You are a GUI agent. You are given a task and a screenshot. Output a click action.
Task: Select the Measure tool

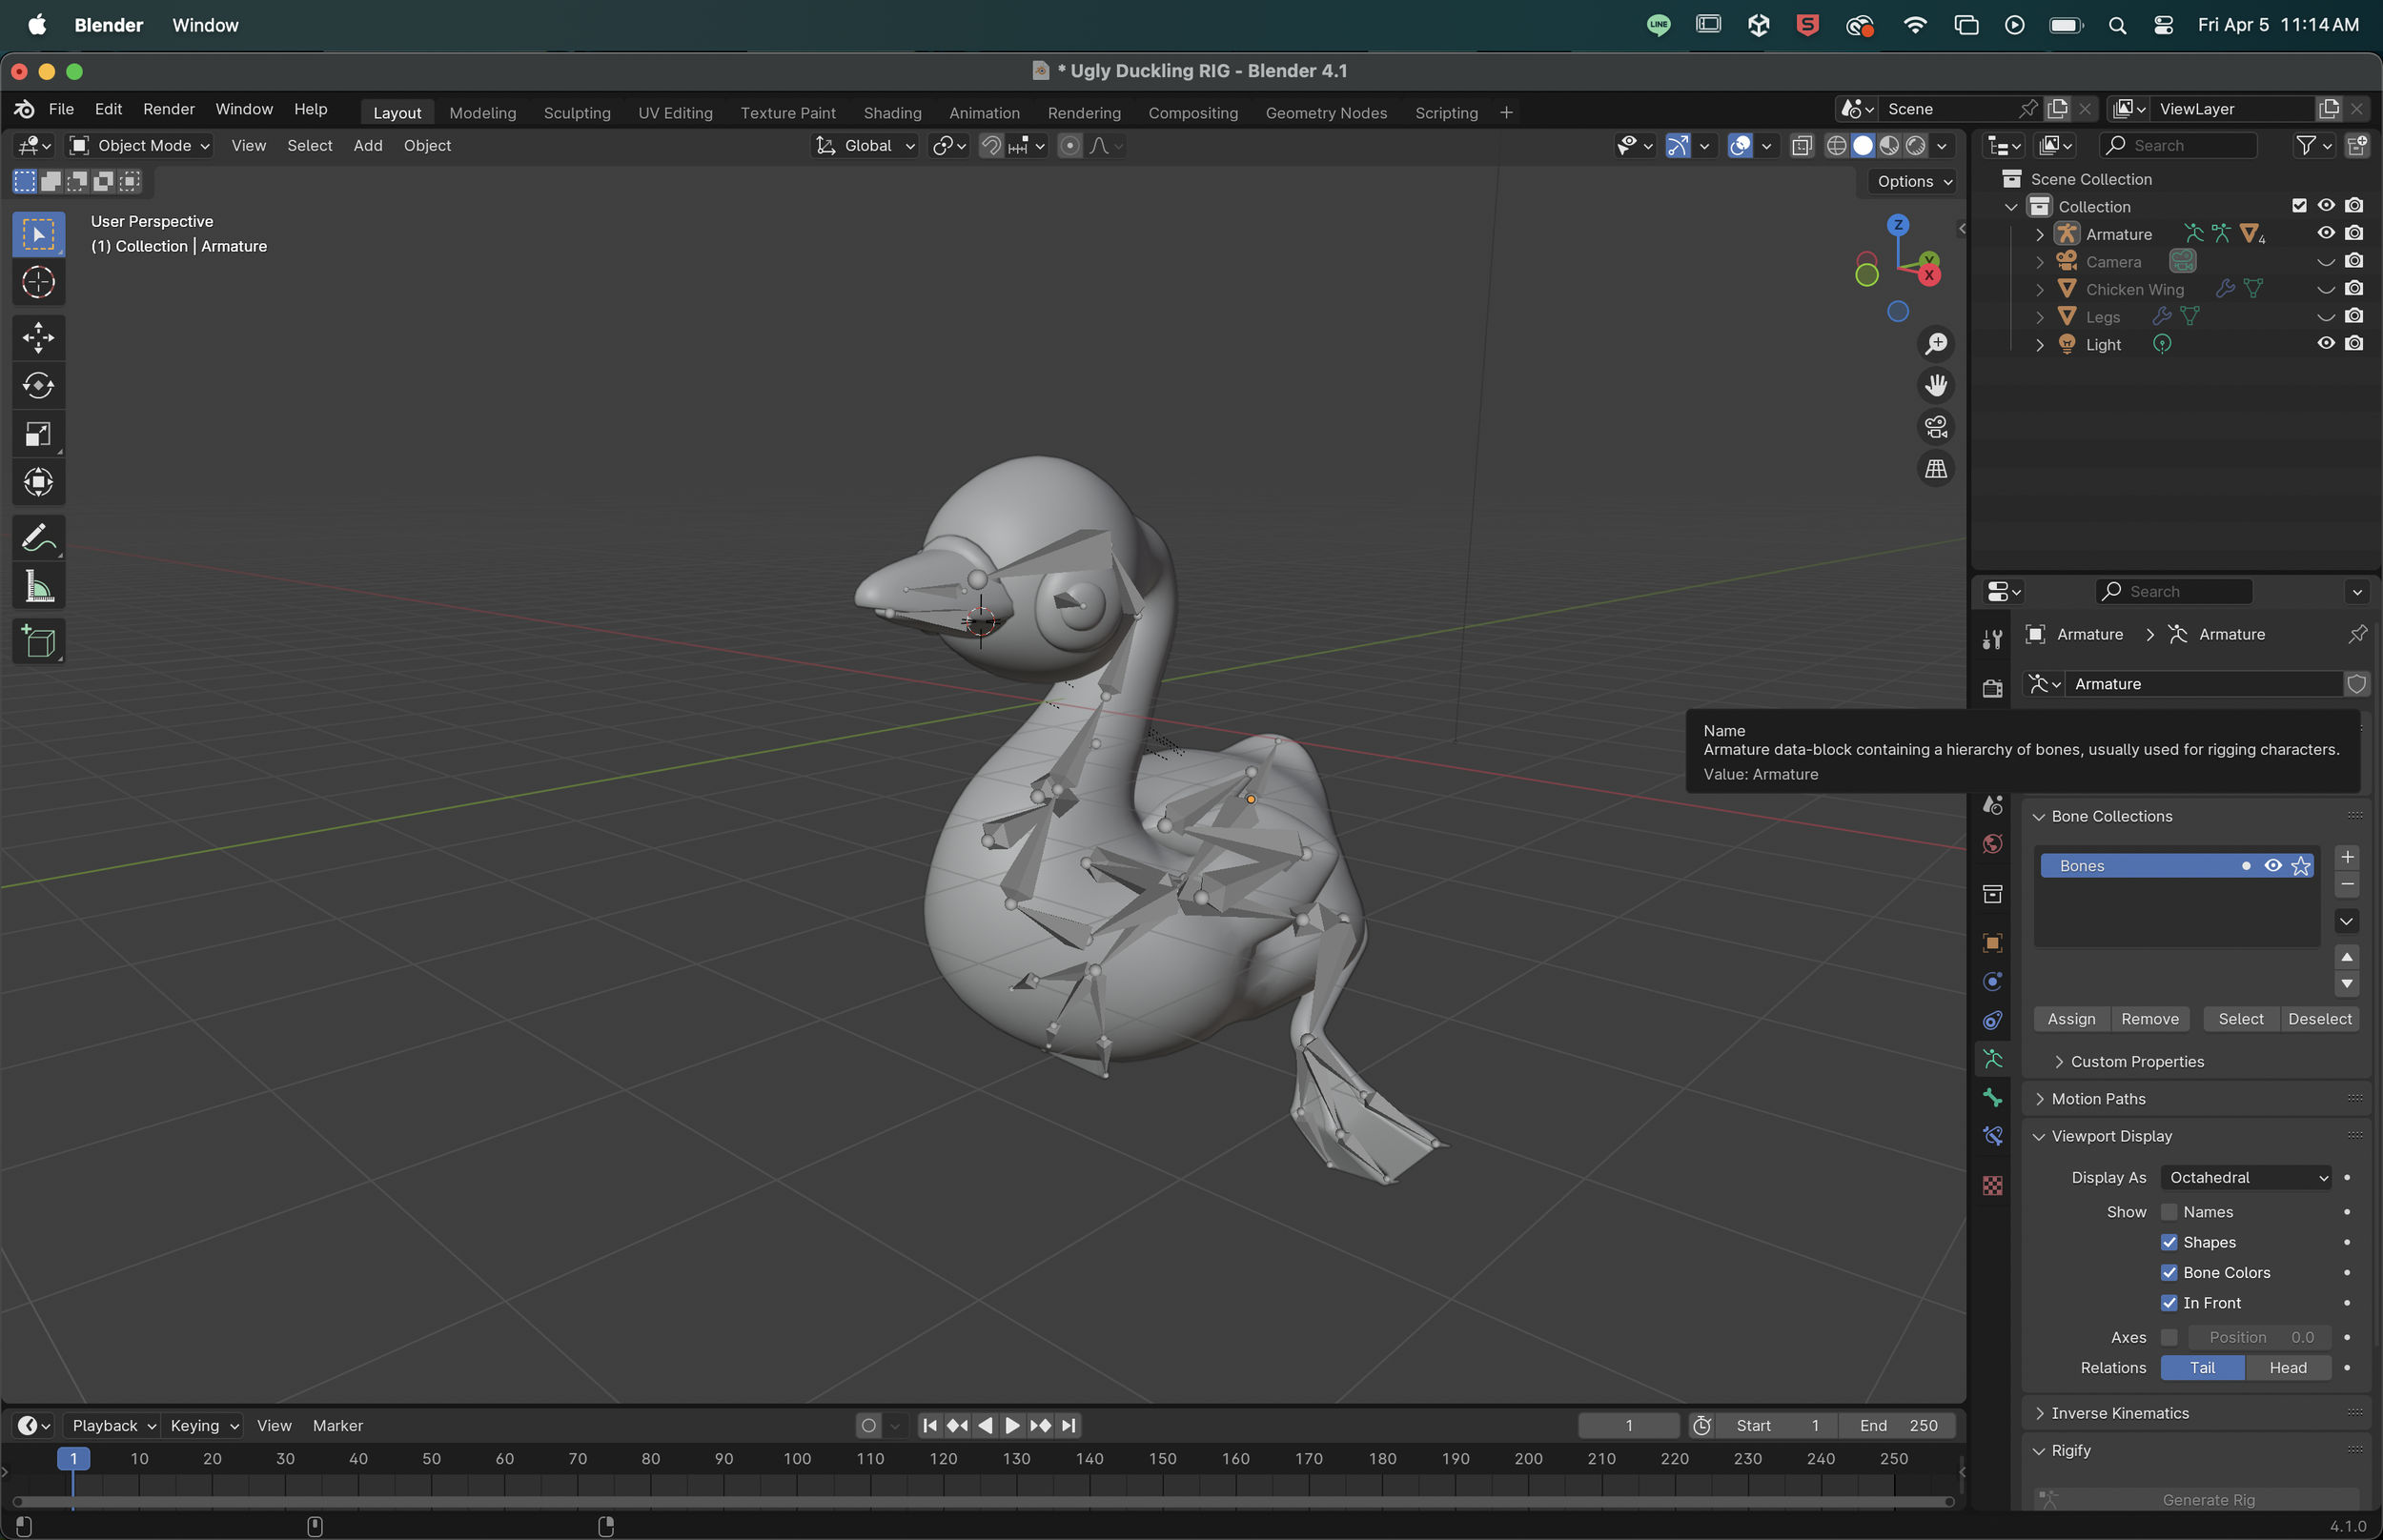(38, 586)
